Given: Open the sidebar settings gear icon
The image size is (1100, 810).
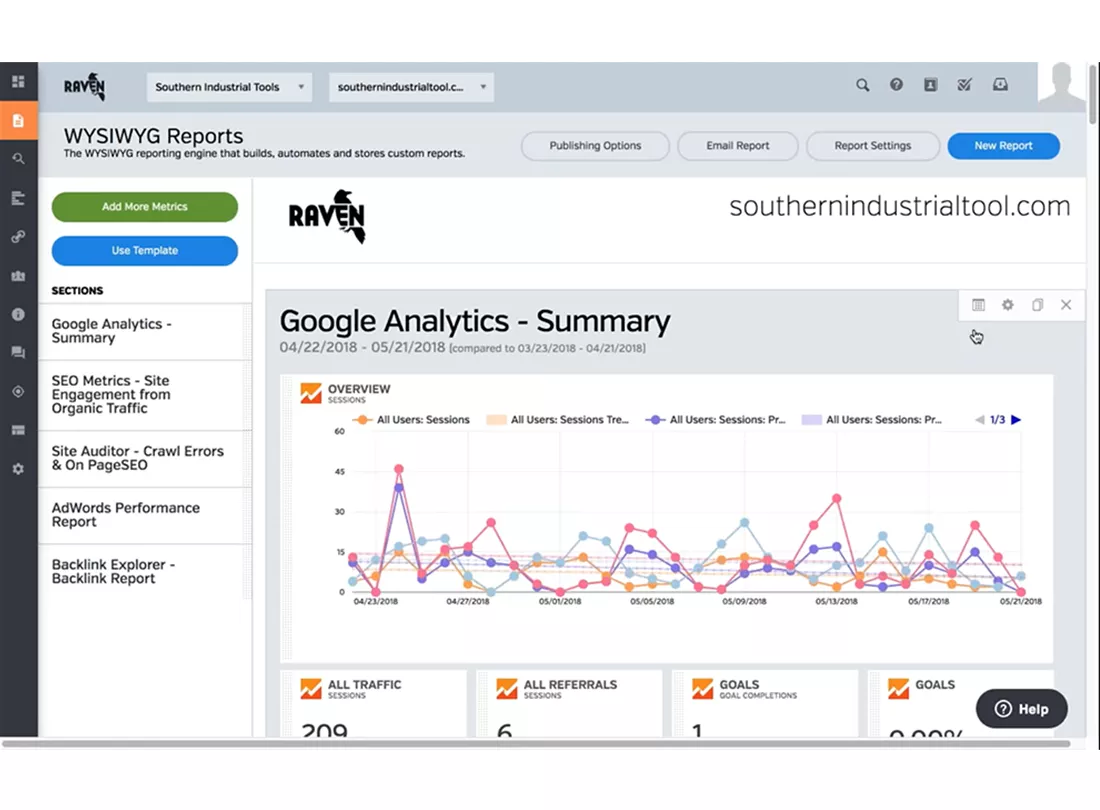Looking at the screenshot, I should (18, 468).
